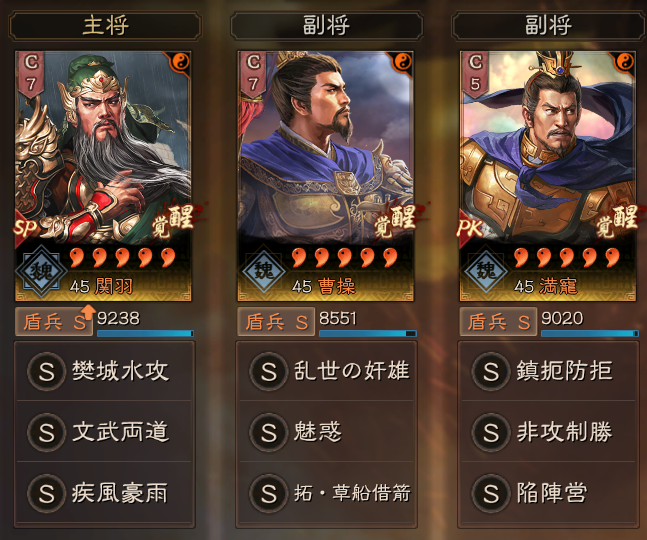Open the 盾兵 S troop type under 曹操
The width and height of the screenshot is (647, 540).
tap(276, 322)
